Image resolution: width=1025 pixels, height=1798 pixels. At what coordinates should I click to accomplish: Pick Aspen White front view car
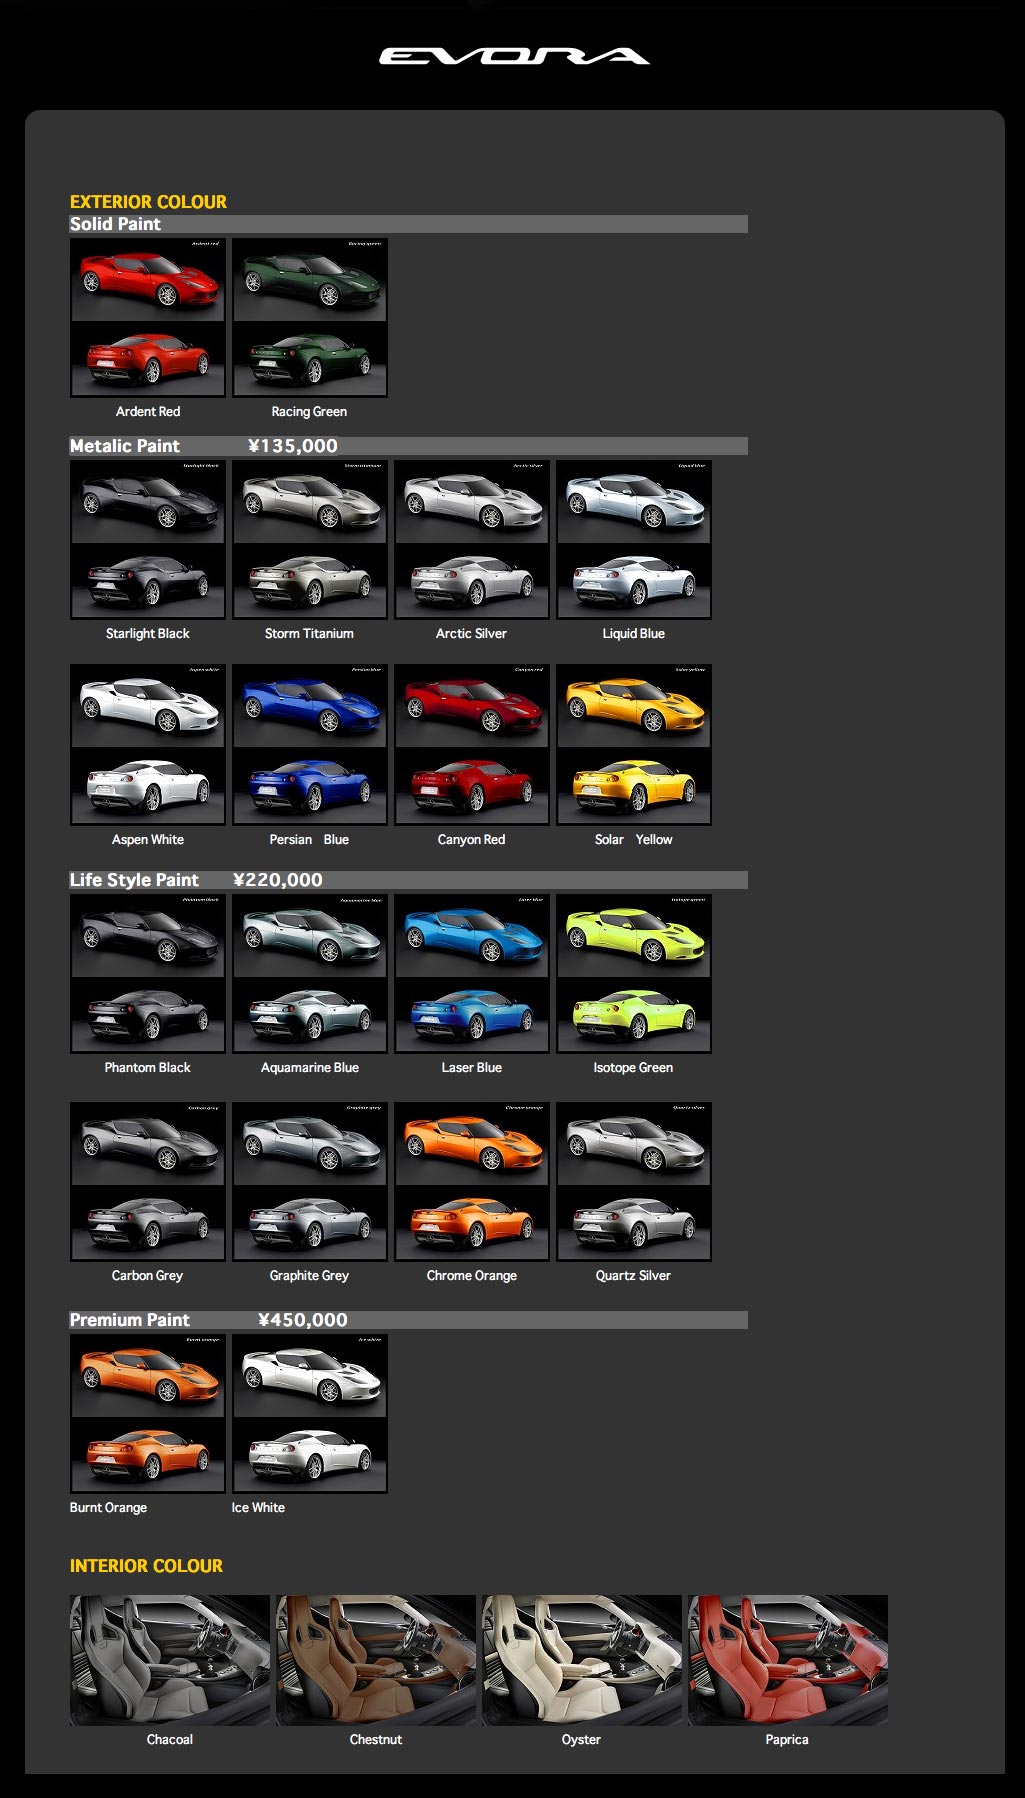[x=148, y=706]
